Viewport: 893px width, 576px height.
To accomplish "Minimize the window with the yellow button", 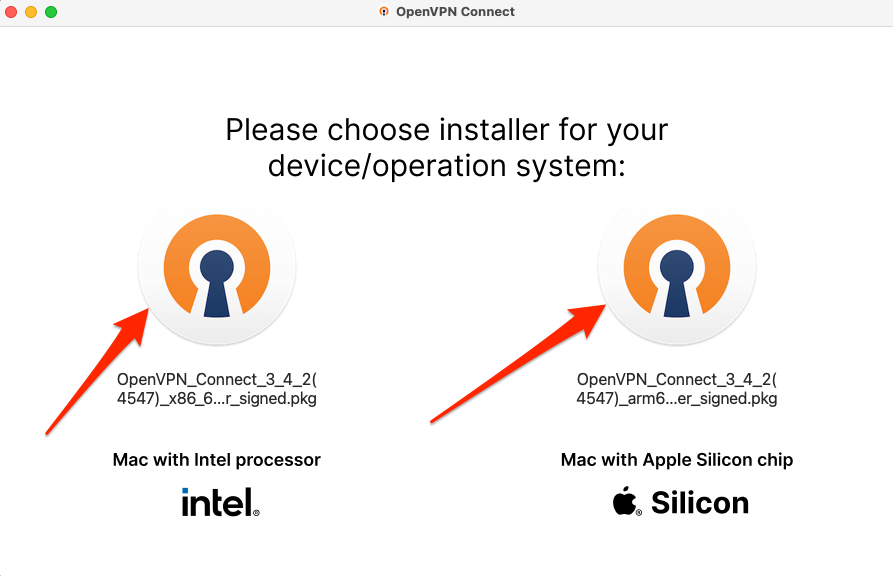I will (31, 12).
